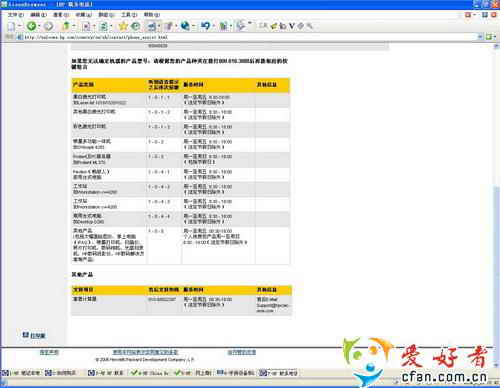The height and width of the screenshot is (388, 500).
Task: Expand the dropdown next to Up arrow
Action: [74, 26]
